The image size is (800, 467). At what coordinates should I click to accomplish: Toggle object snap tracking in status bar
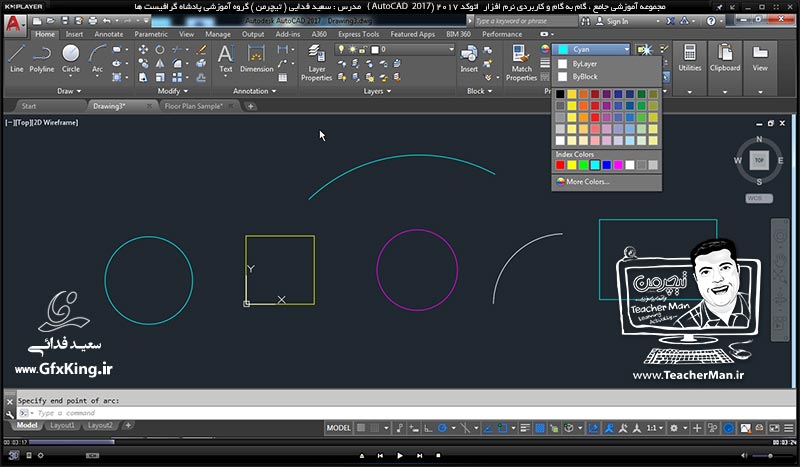click(x=488, y=428)
